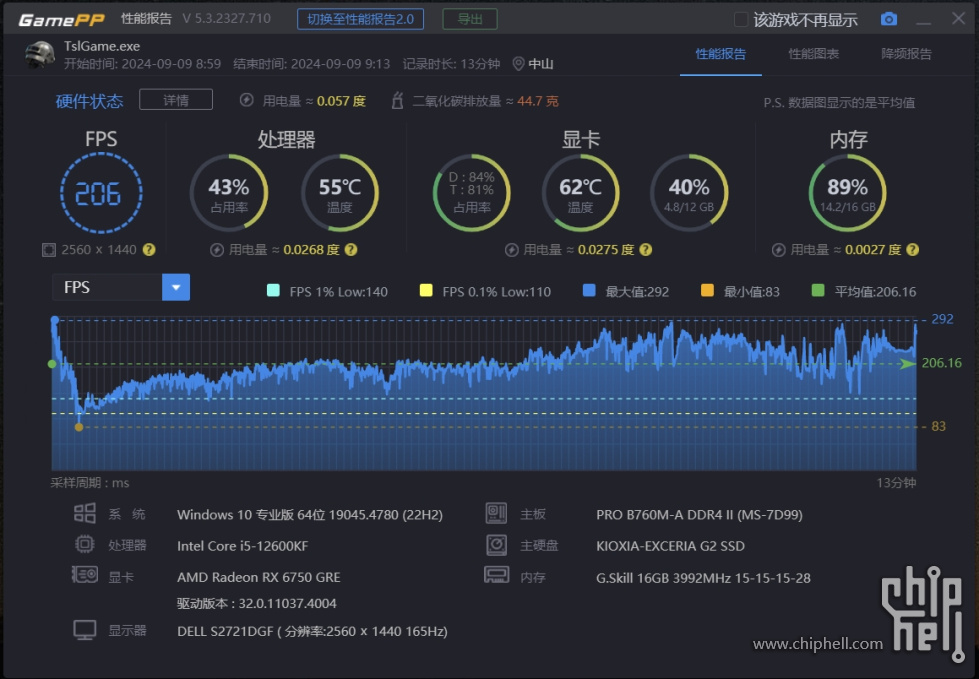This screenshot has width=979, height=679.
Task: Click power icon beside 处理器 用电量 0.0268 度
Action: coord(217,250)
